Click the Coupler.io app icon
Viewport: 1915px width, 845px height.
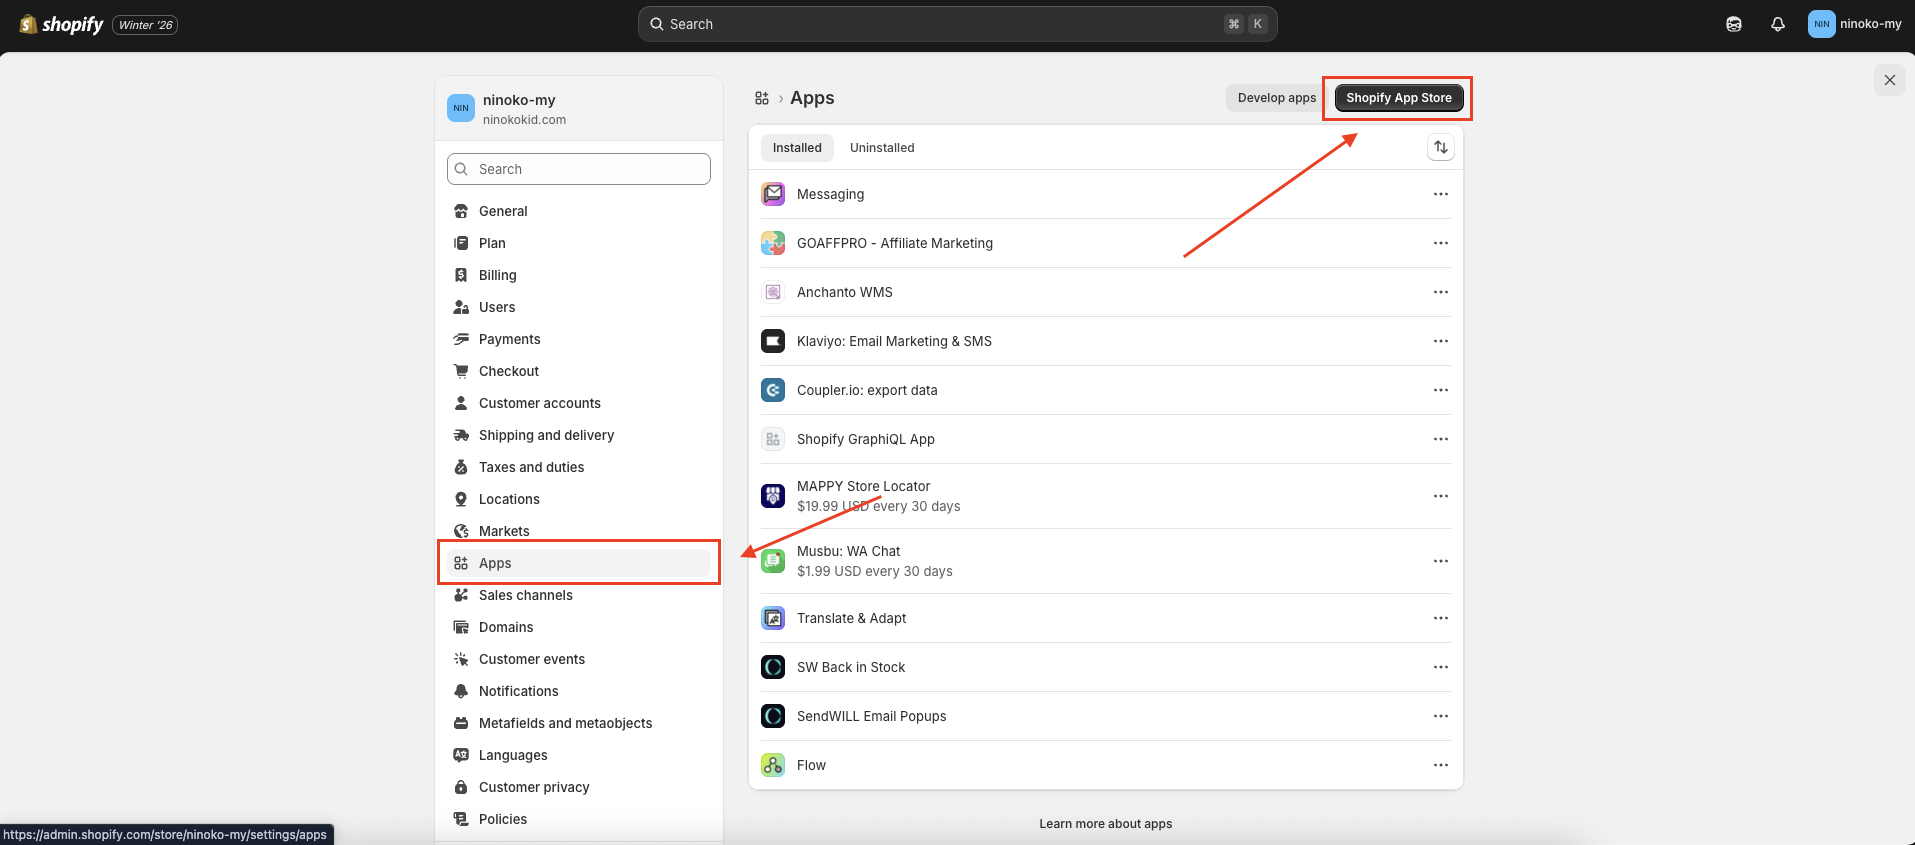pos(773,390)
